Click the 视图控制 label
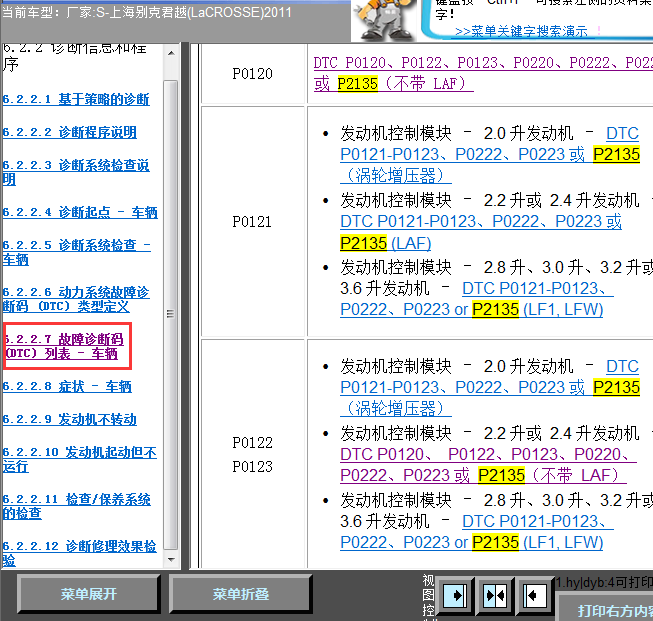This screenshot has width=653, height=621. (428, 597)
